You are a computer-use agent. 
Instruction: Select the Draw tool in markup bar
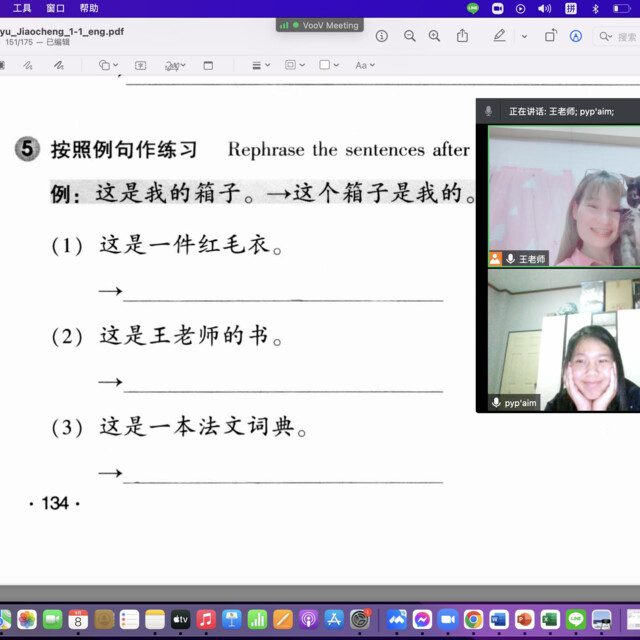59,65
